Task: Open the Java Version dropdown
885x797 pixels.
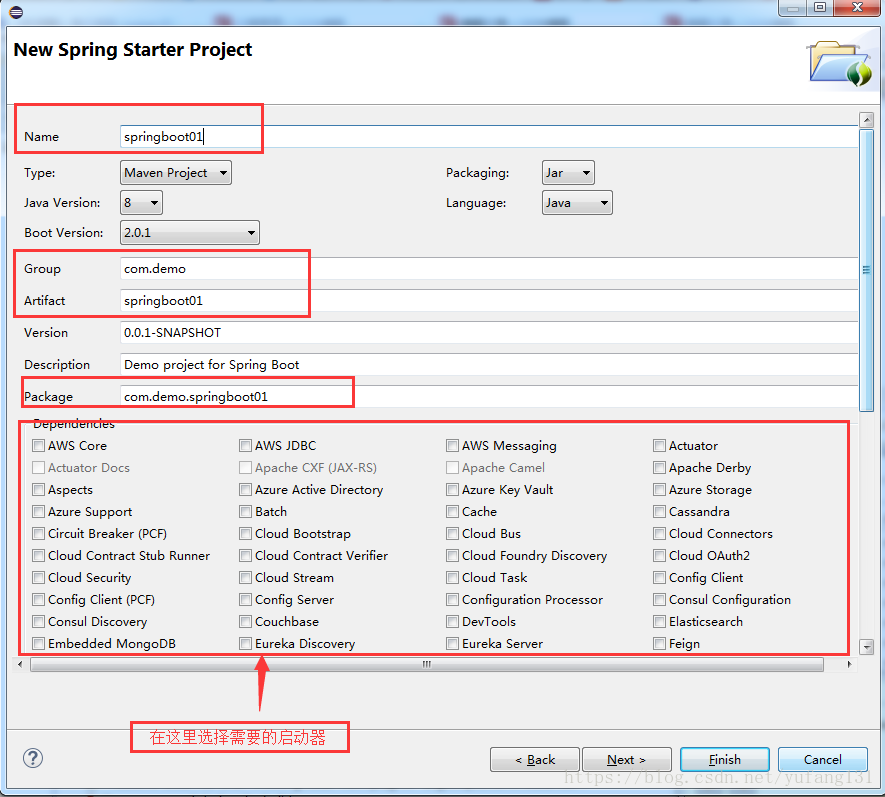Action: pos(141,203)
